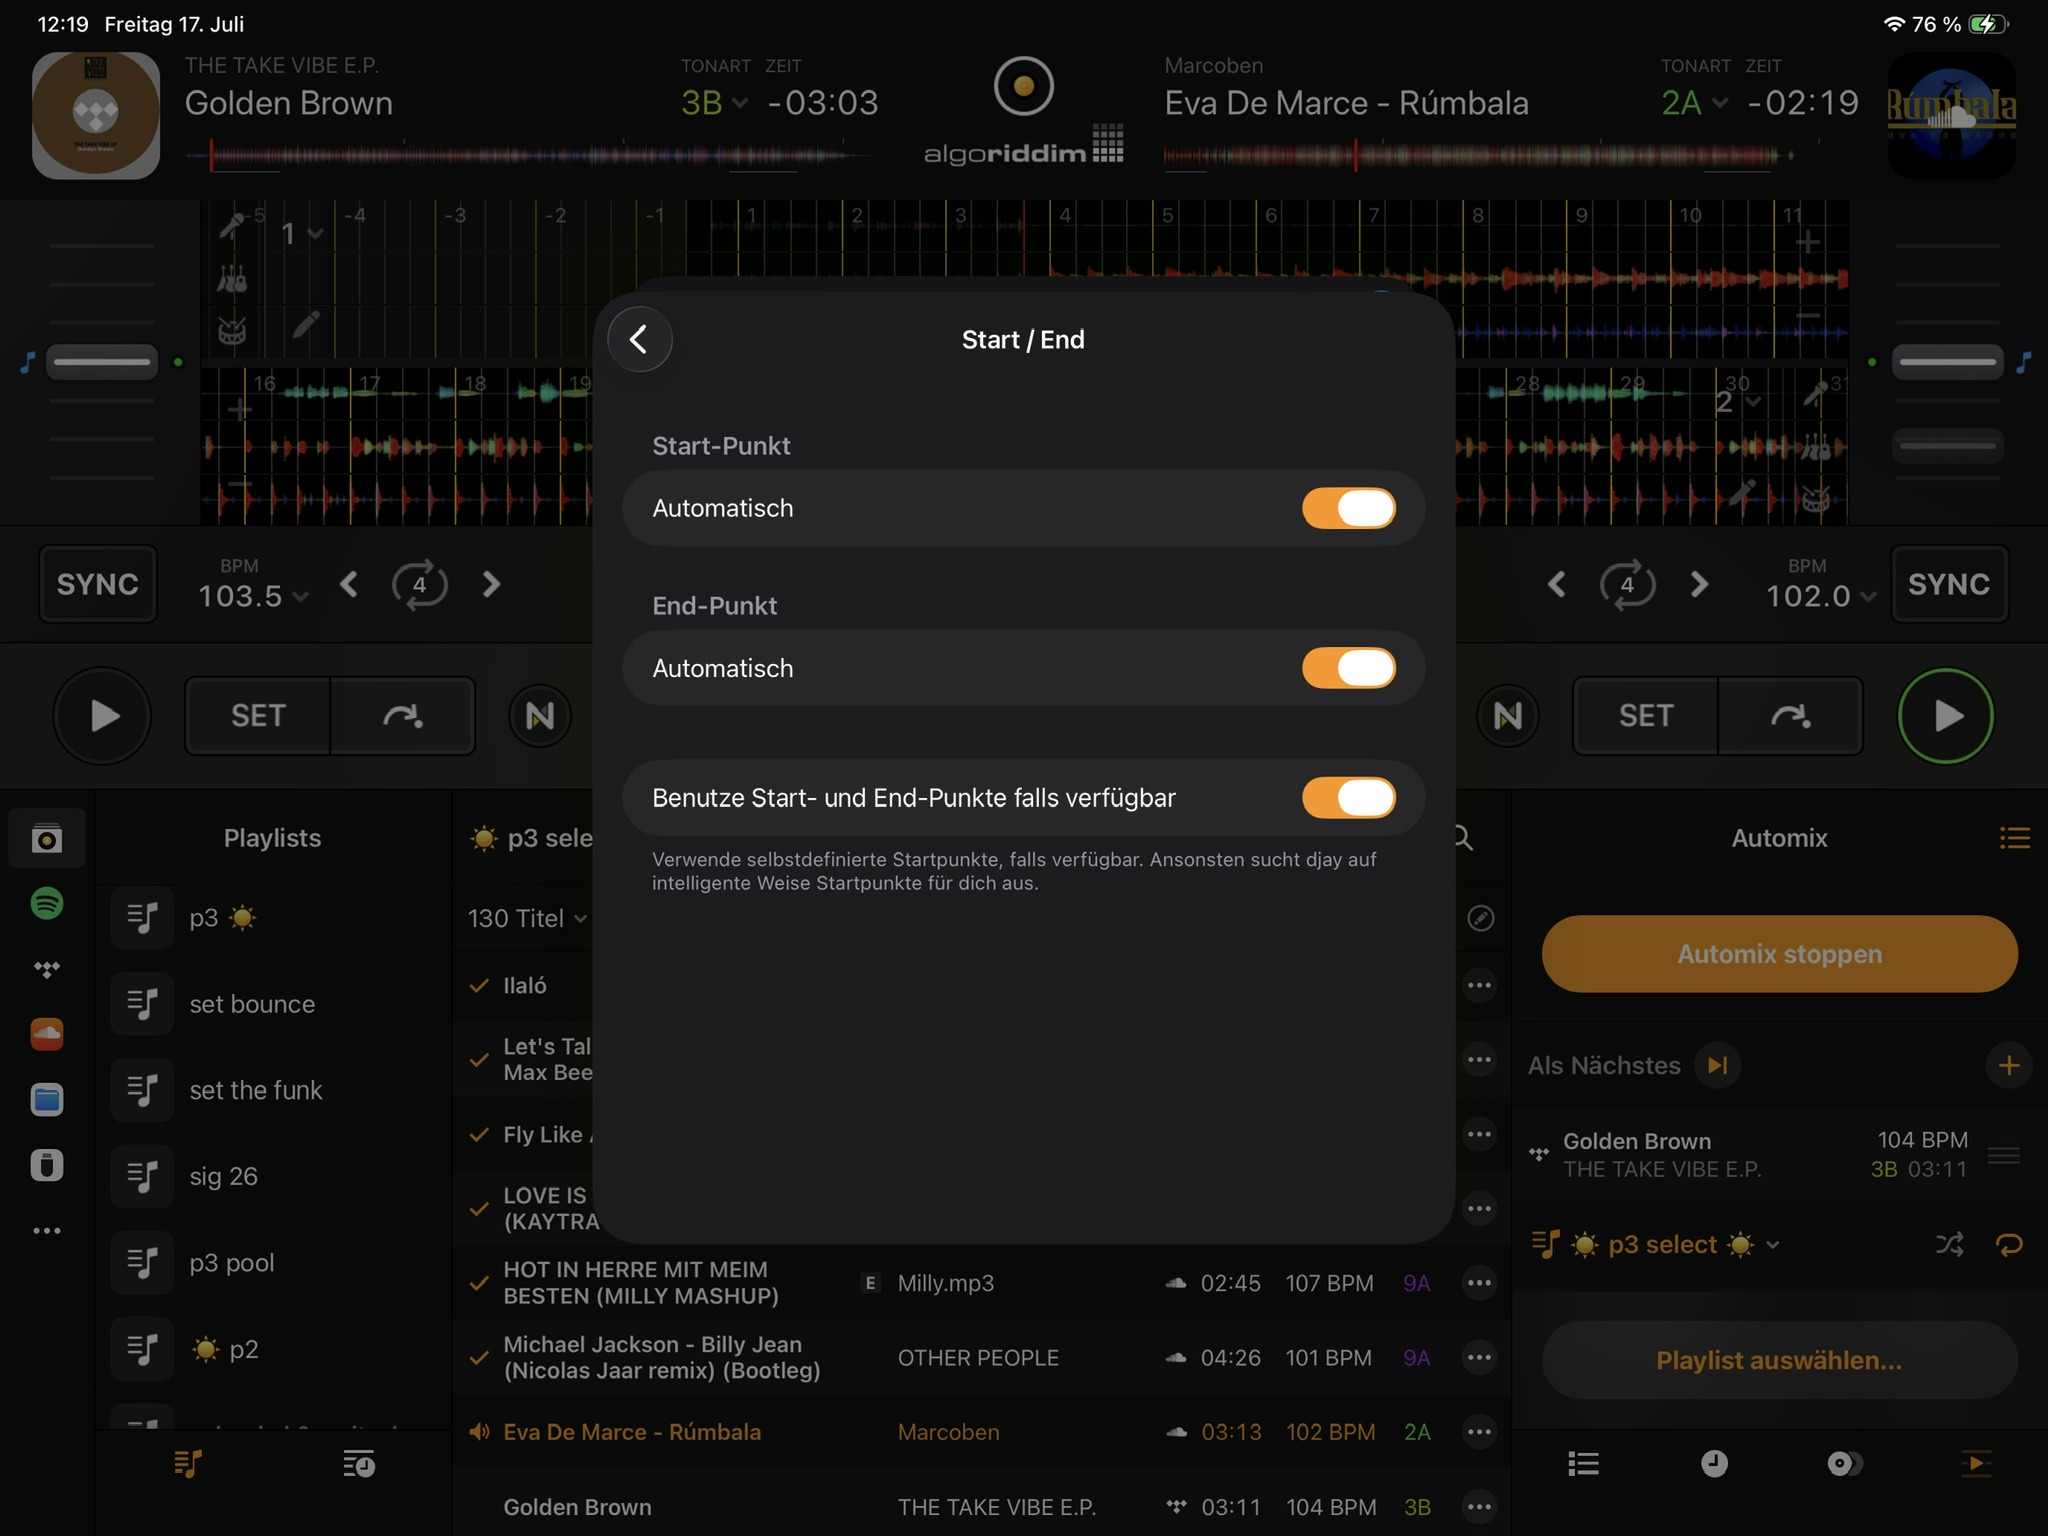
Task: Select the set bounce playlist
Action: [x=272, y=1004]
